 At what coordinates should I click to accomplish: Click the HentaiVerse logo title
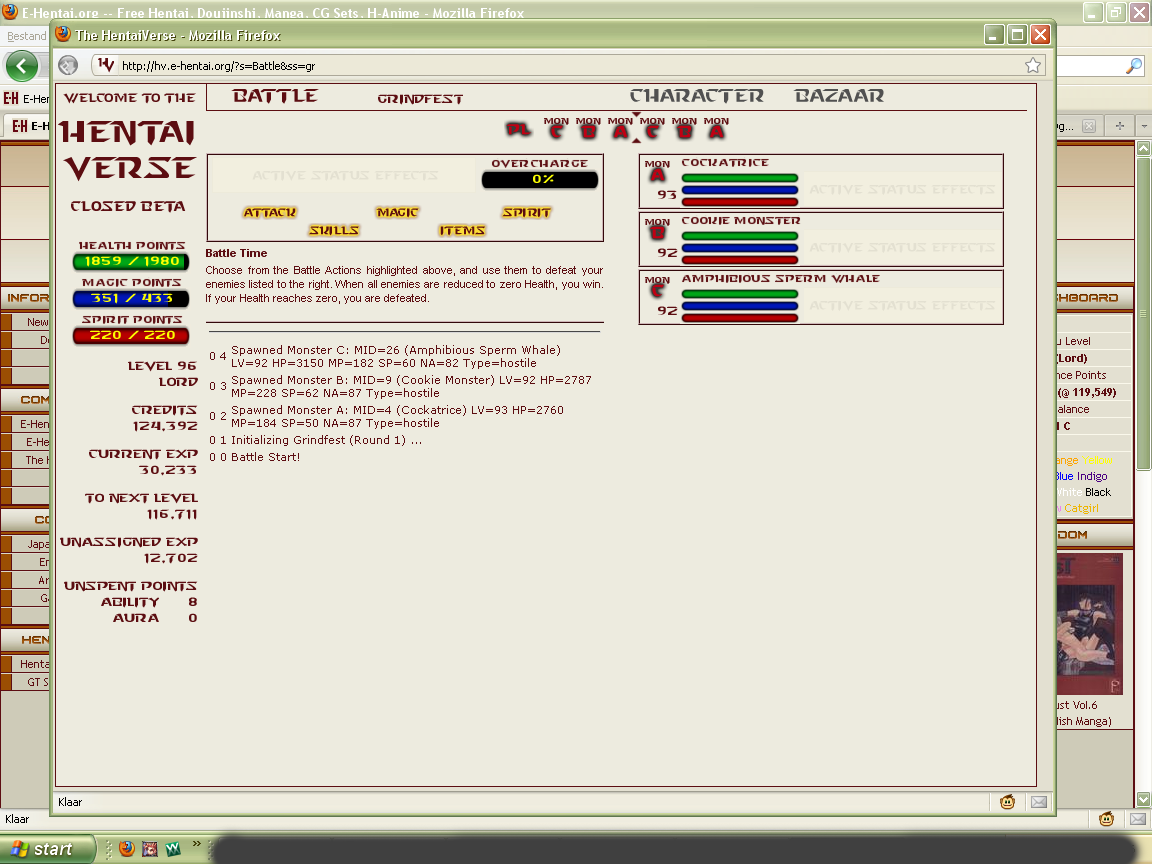click(129, 151)
